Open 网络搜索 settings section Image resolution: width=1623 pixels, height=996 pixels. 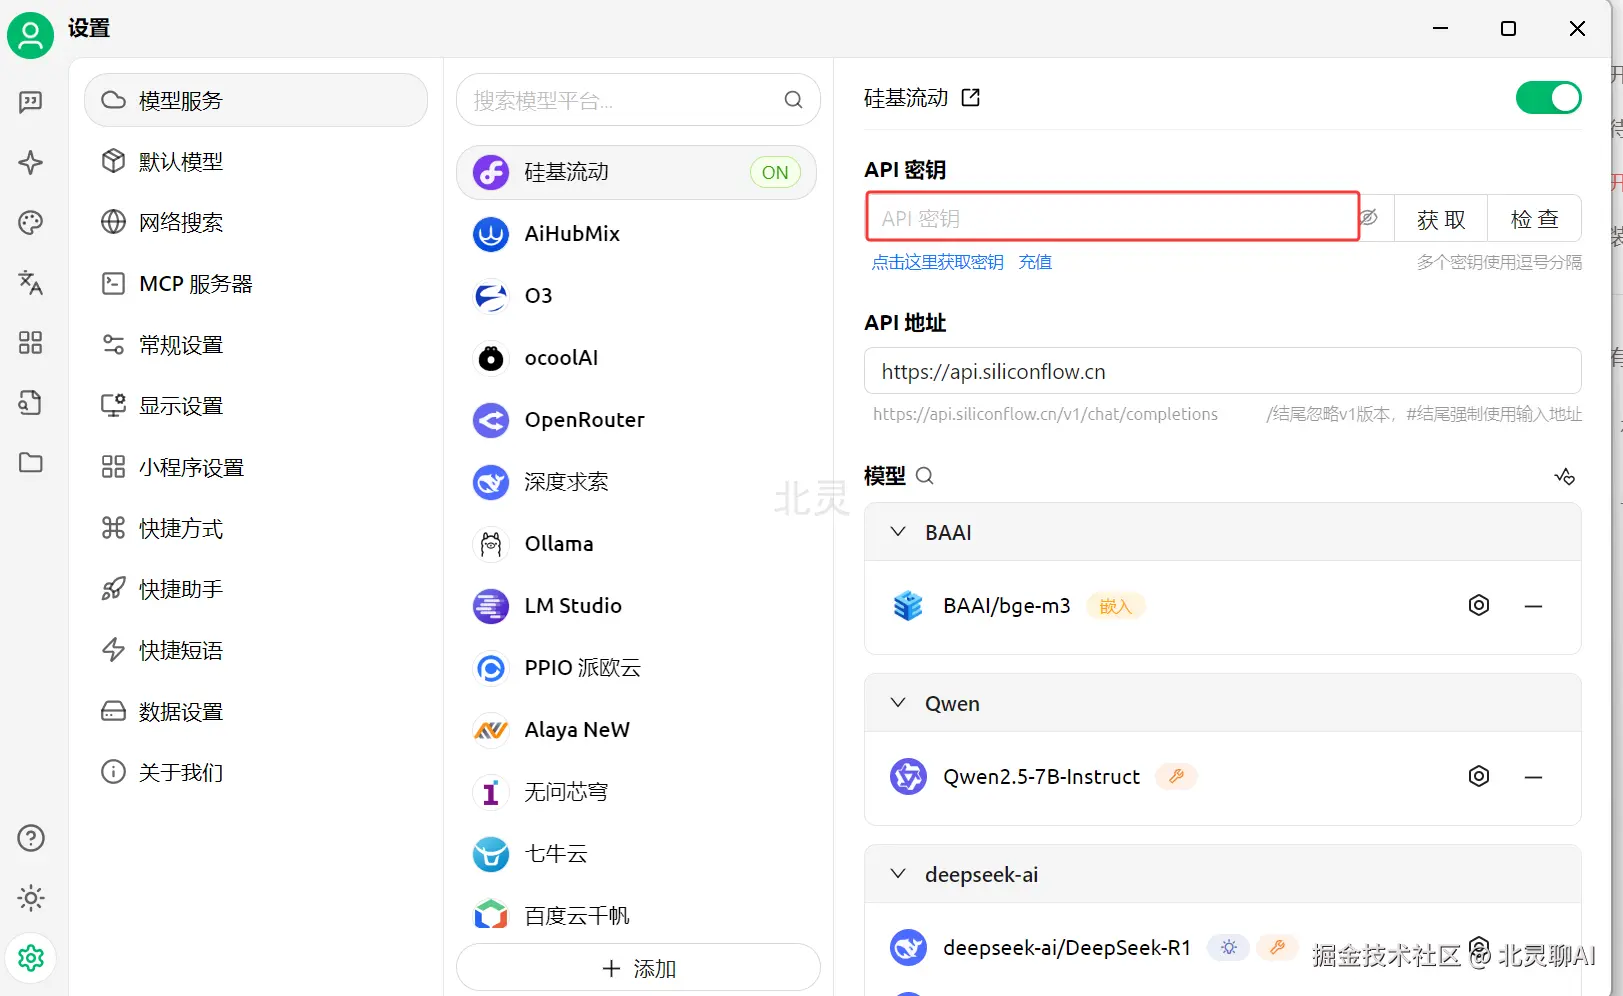(x=256, y=222)
